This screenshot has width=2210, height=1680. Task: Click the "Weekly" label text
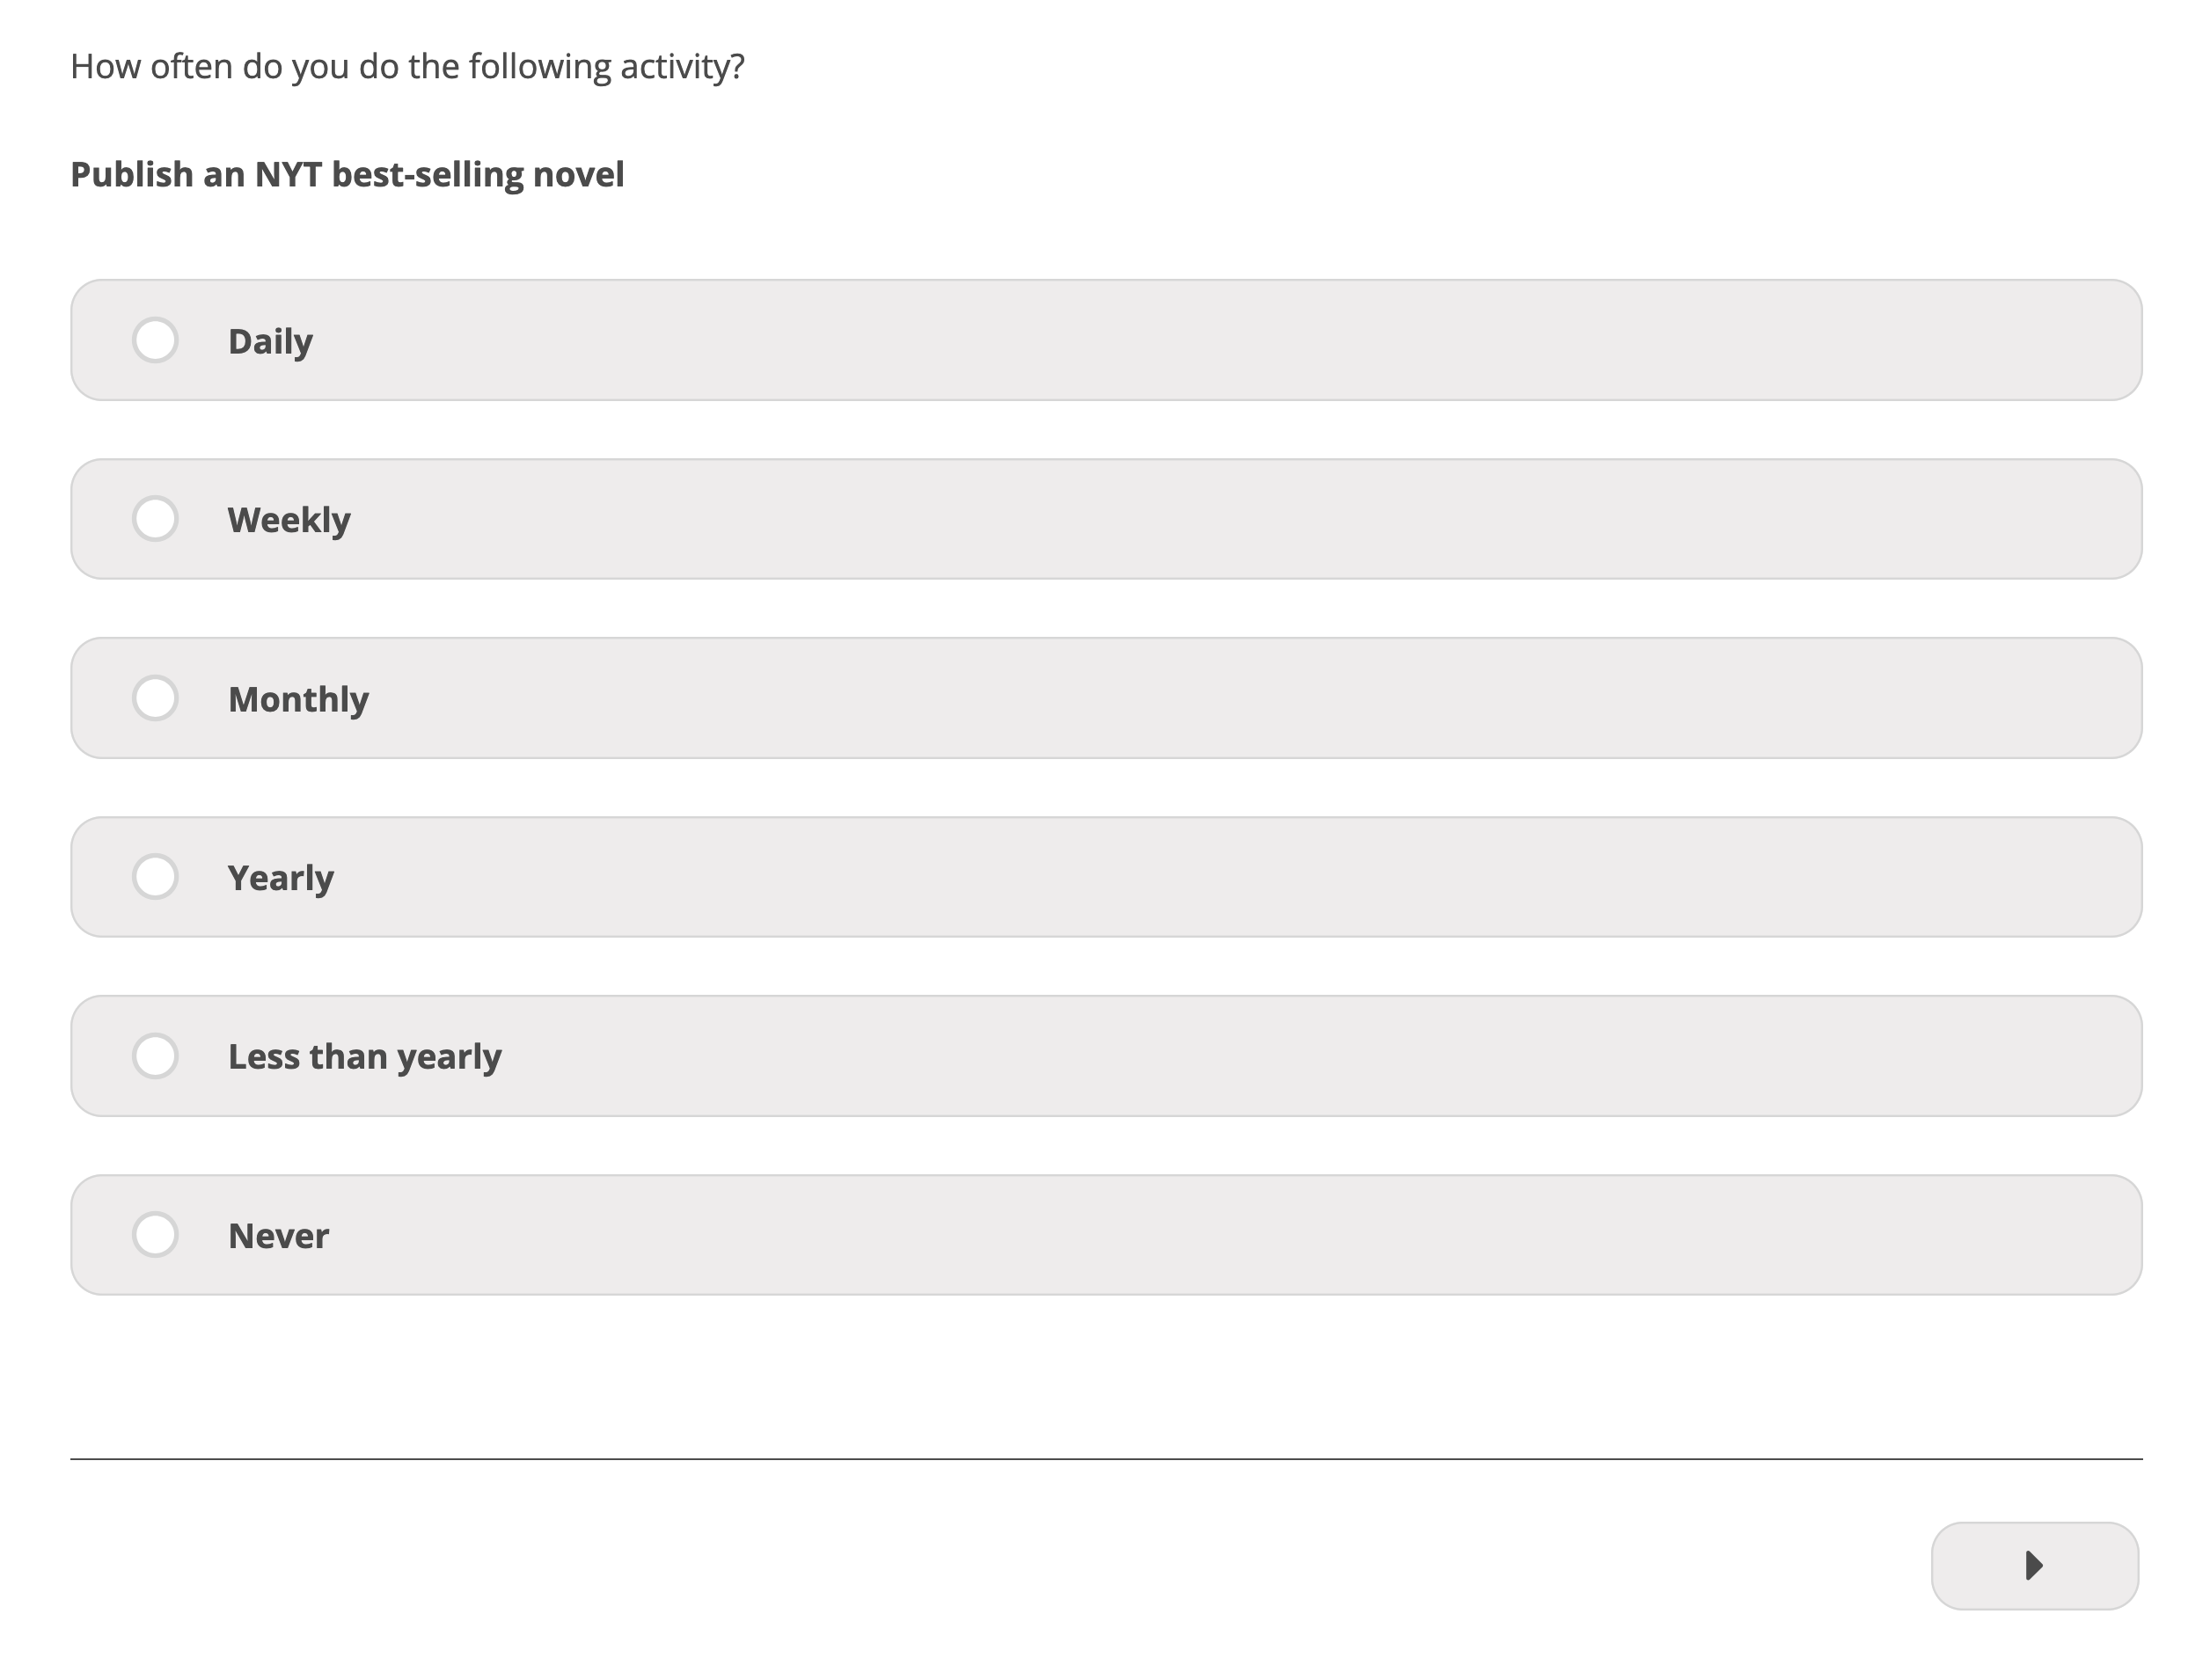point(289,520)
